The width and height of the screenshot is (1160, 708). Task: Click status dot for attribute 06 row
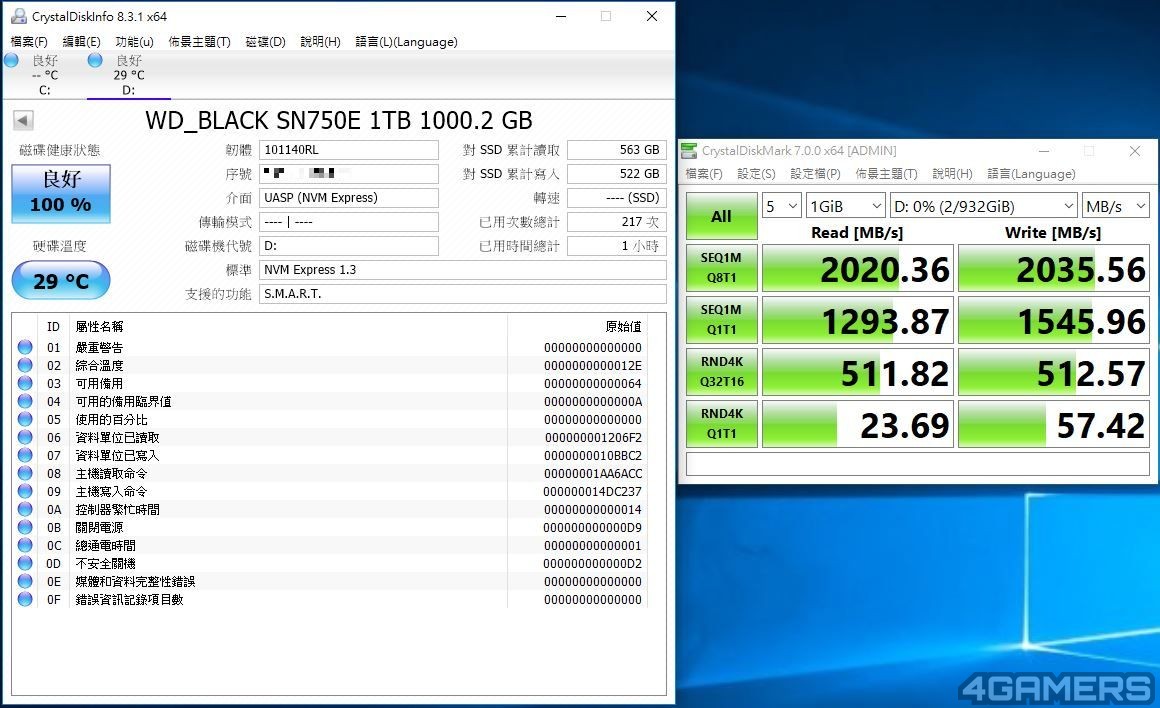(x=25, y=437)
